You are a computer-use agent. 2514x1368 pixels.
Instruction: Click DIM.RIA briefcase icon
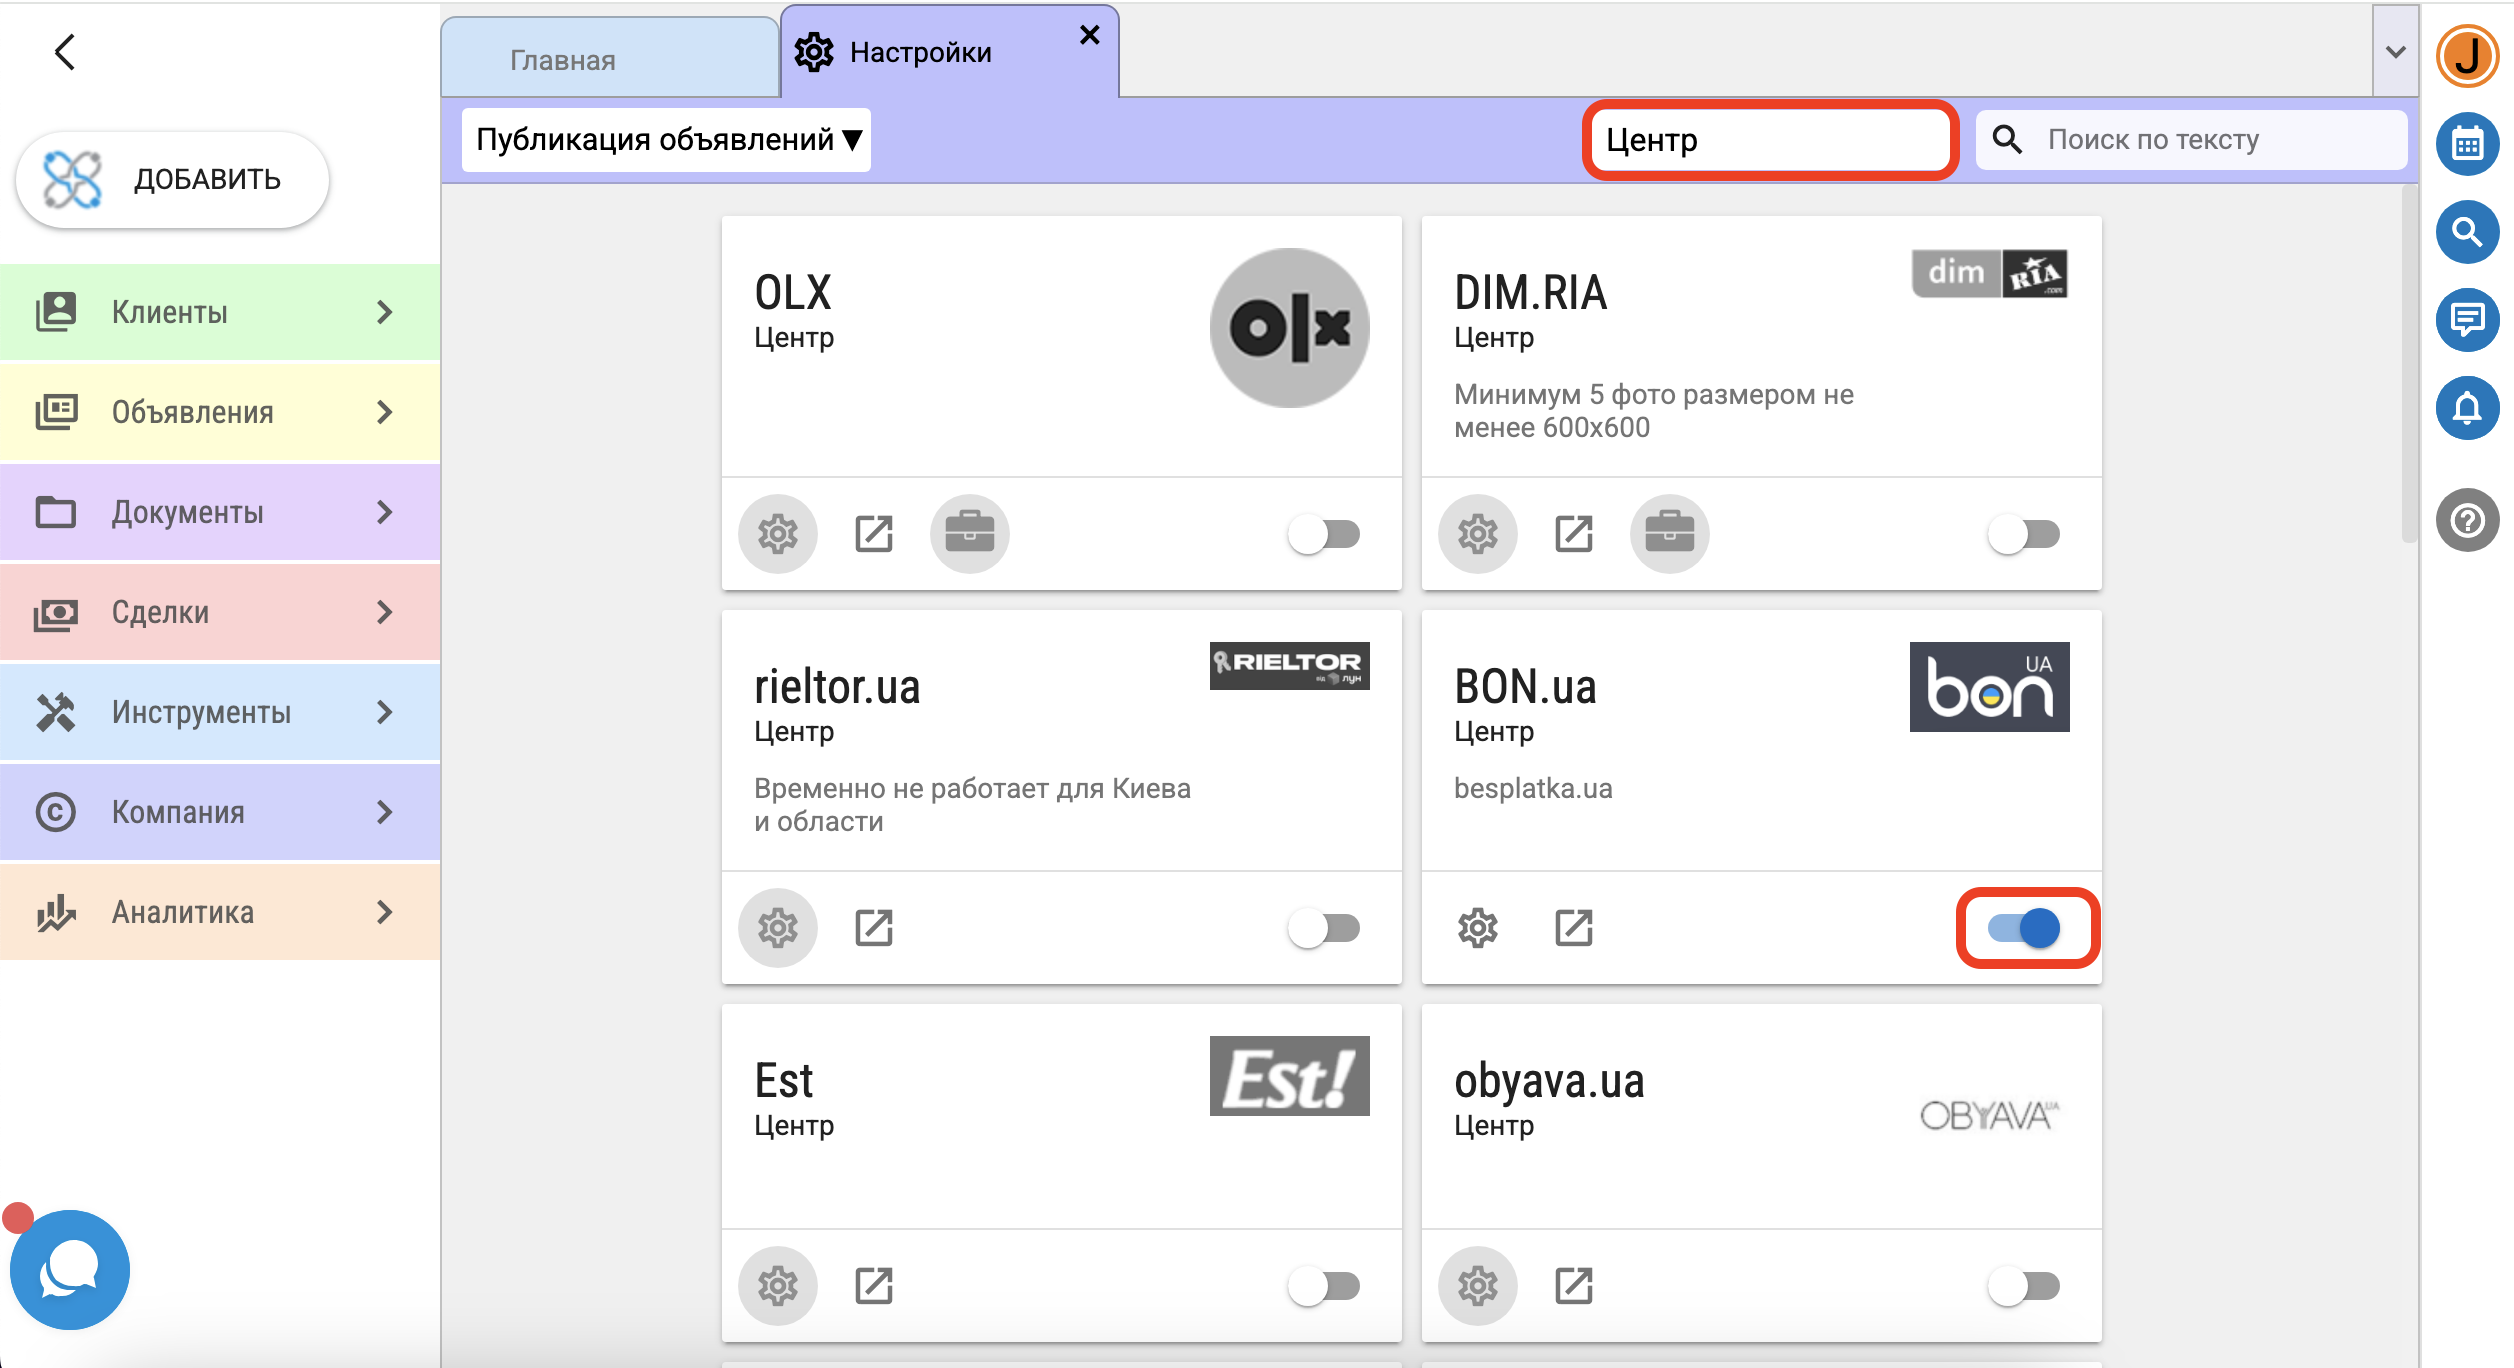(x=1669, y=534)
